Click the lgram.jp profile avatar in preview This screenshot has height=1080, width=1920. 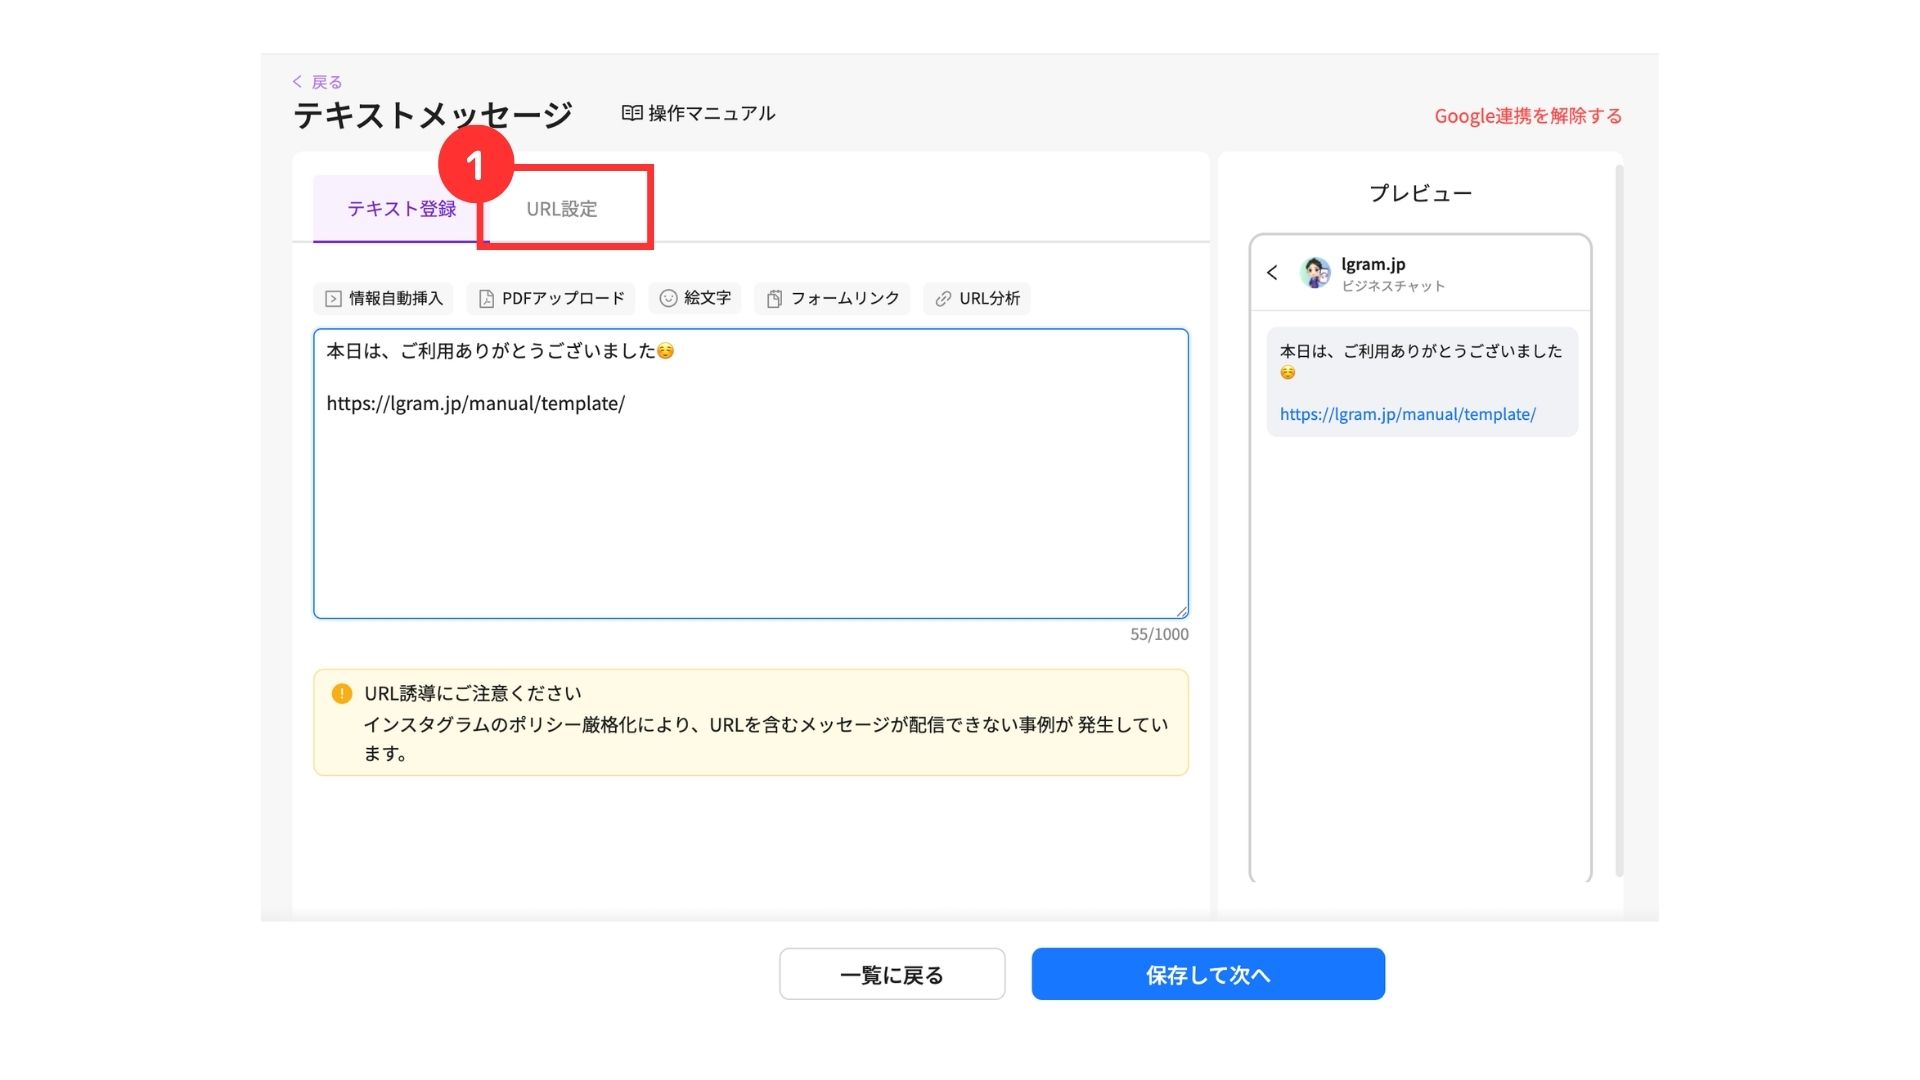point(1315,273)
